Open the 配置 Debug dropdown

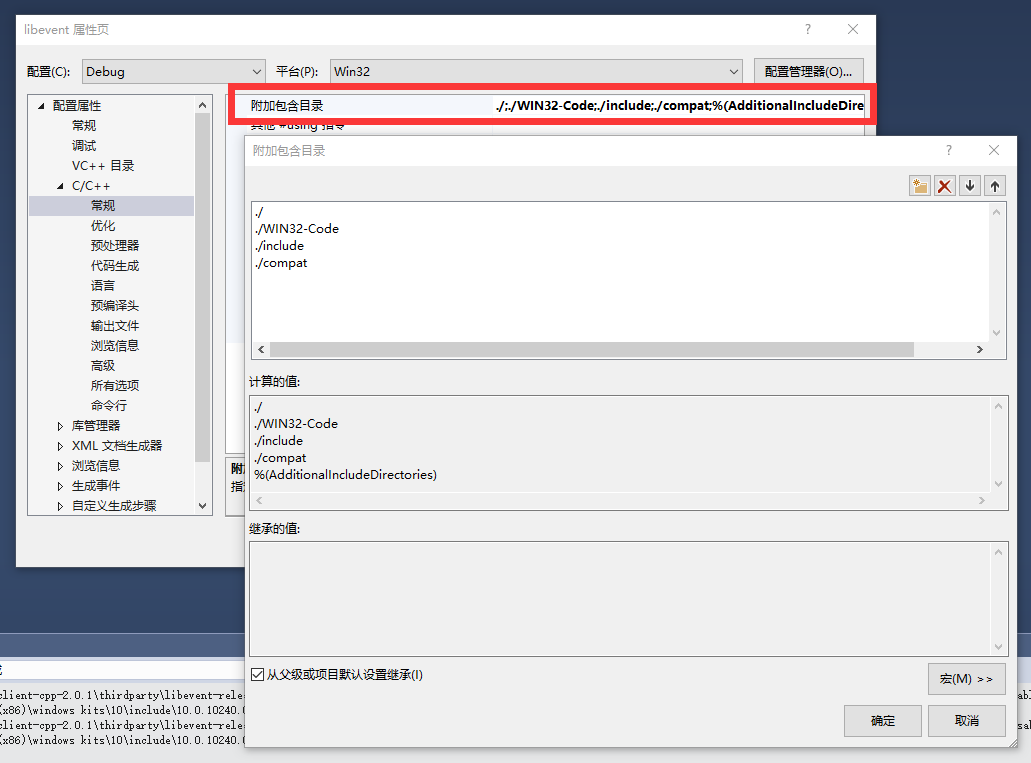pyautogui.click(x=257, y=71)
